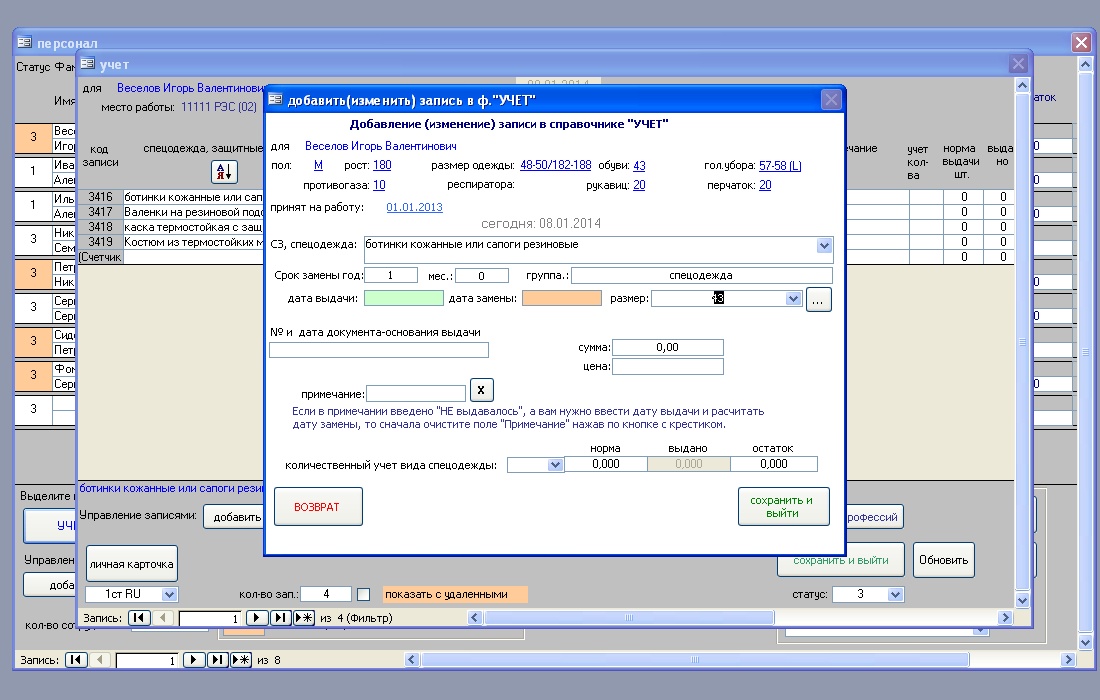Click document № и дата field

(x=379, y=350)
